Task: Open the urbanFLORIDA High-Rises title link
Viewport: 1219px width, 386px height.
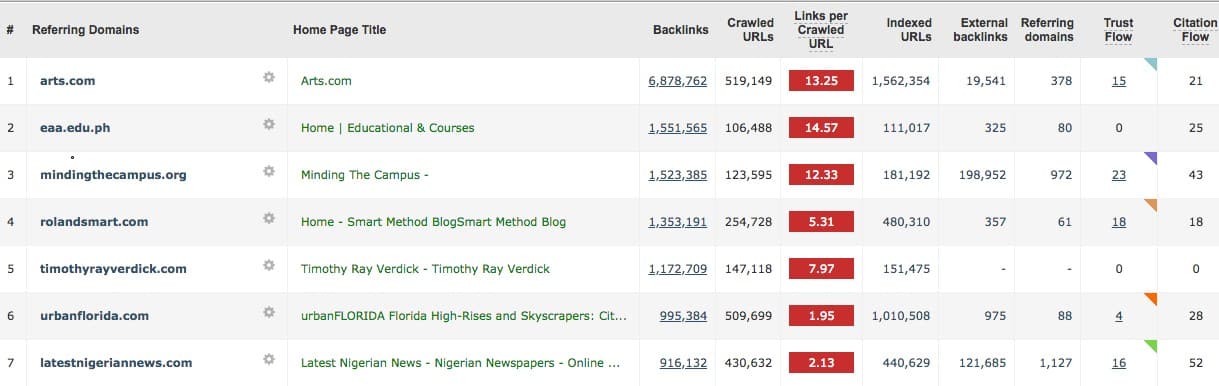Action: click(x=464, y=316)
